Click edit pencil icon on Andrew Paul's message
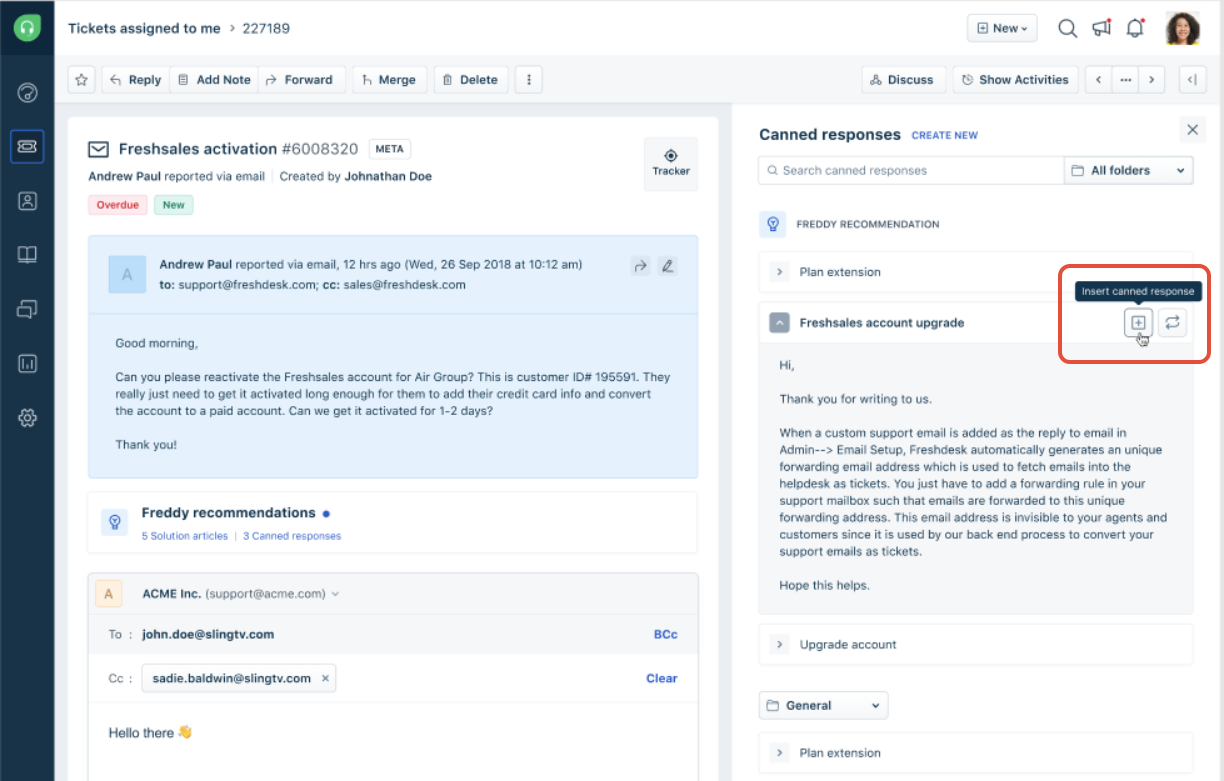1224x781 pixels. tap(667, 266)
